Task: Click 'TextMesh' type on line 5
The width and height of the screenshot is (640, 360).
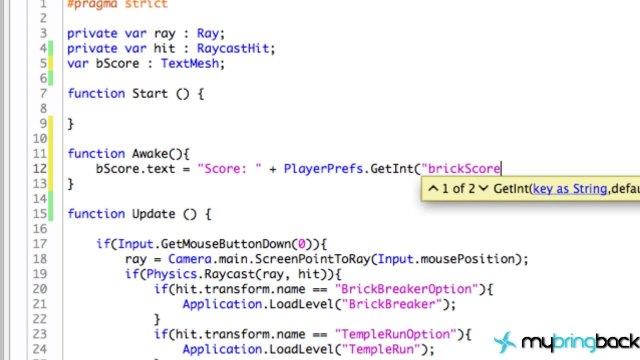Action: 190,63
